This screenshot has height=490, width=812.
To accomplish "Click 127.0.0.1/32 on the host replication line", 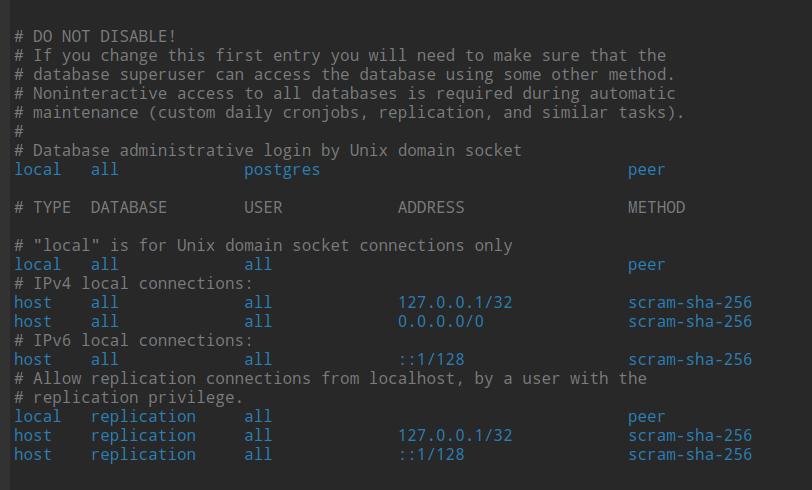I will coord(455,435).
